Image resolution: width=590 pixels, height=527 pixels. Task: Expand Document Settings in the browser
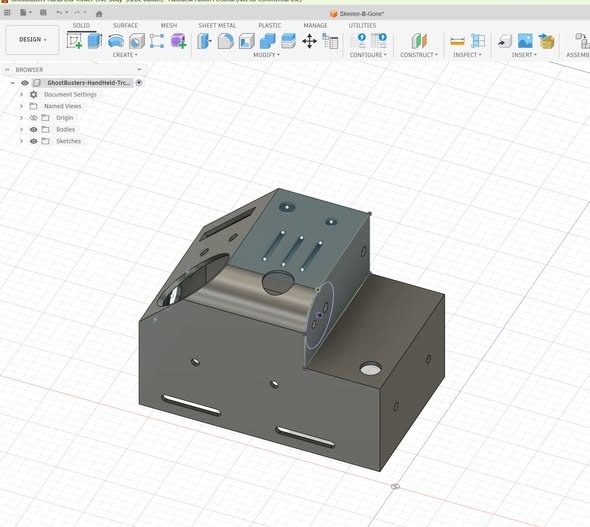(x=21, y=94)
